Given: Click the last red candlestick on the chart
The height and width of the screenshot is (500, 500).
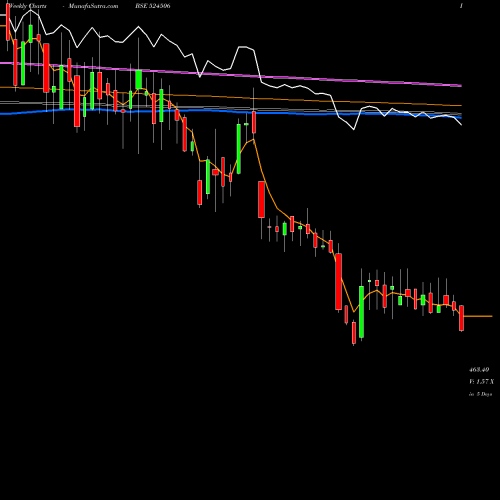Looking at the screenshot, I should [461, 318].
